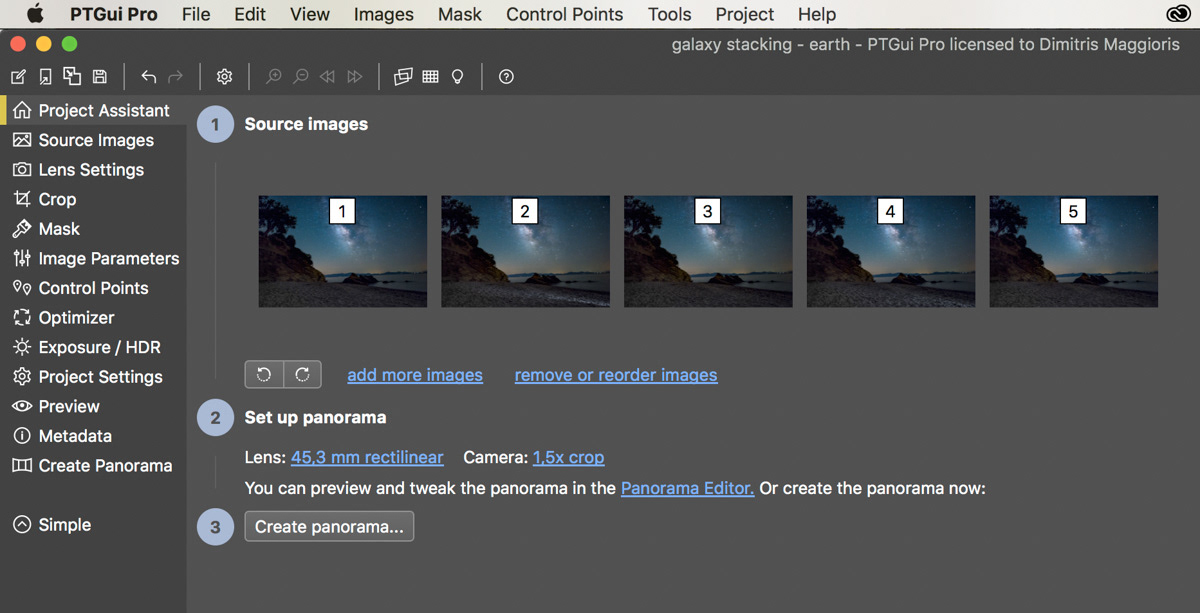1200x613 pixels.
Task: Open the Control Points menu in the menu bar
Action: pos(565,14)
